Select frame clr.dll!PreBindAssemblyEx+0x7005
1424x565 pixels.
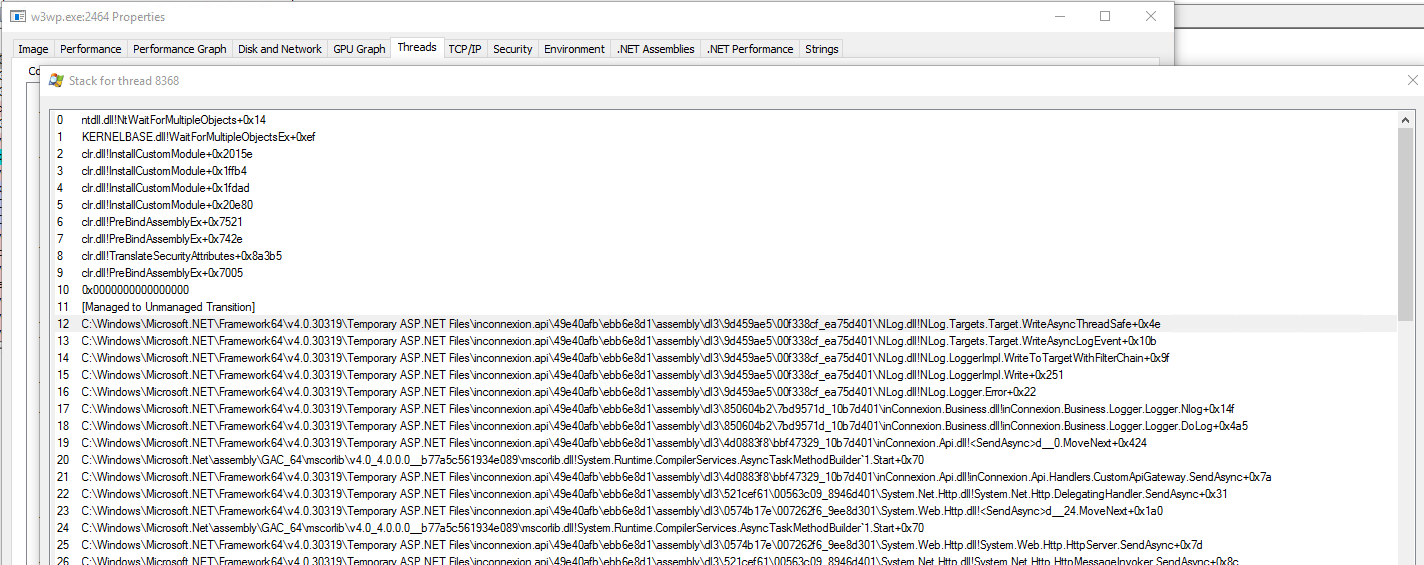pos(724,273)
